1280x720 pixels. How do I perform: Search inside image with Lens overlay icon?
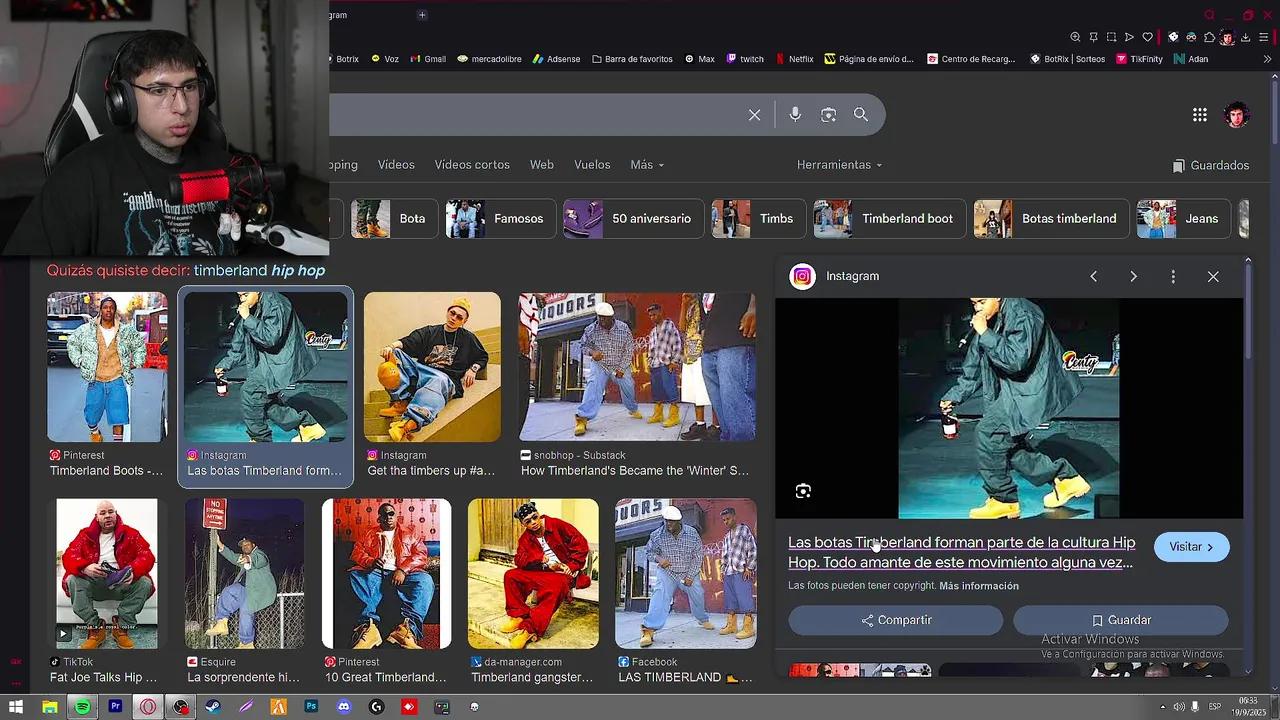click(803, 491)
